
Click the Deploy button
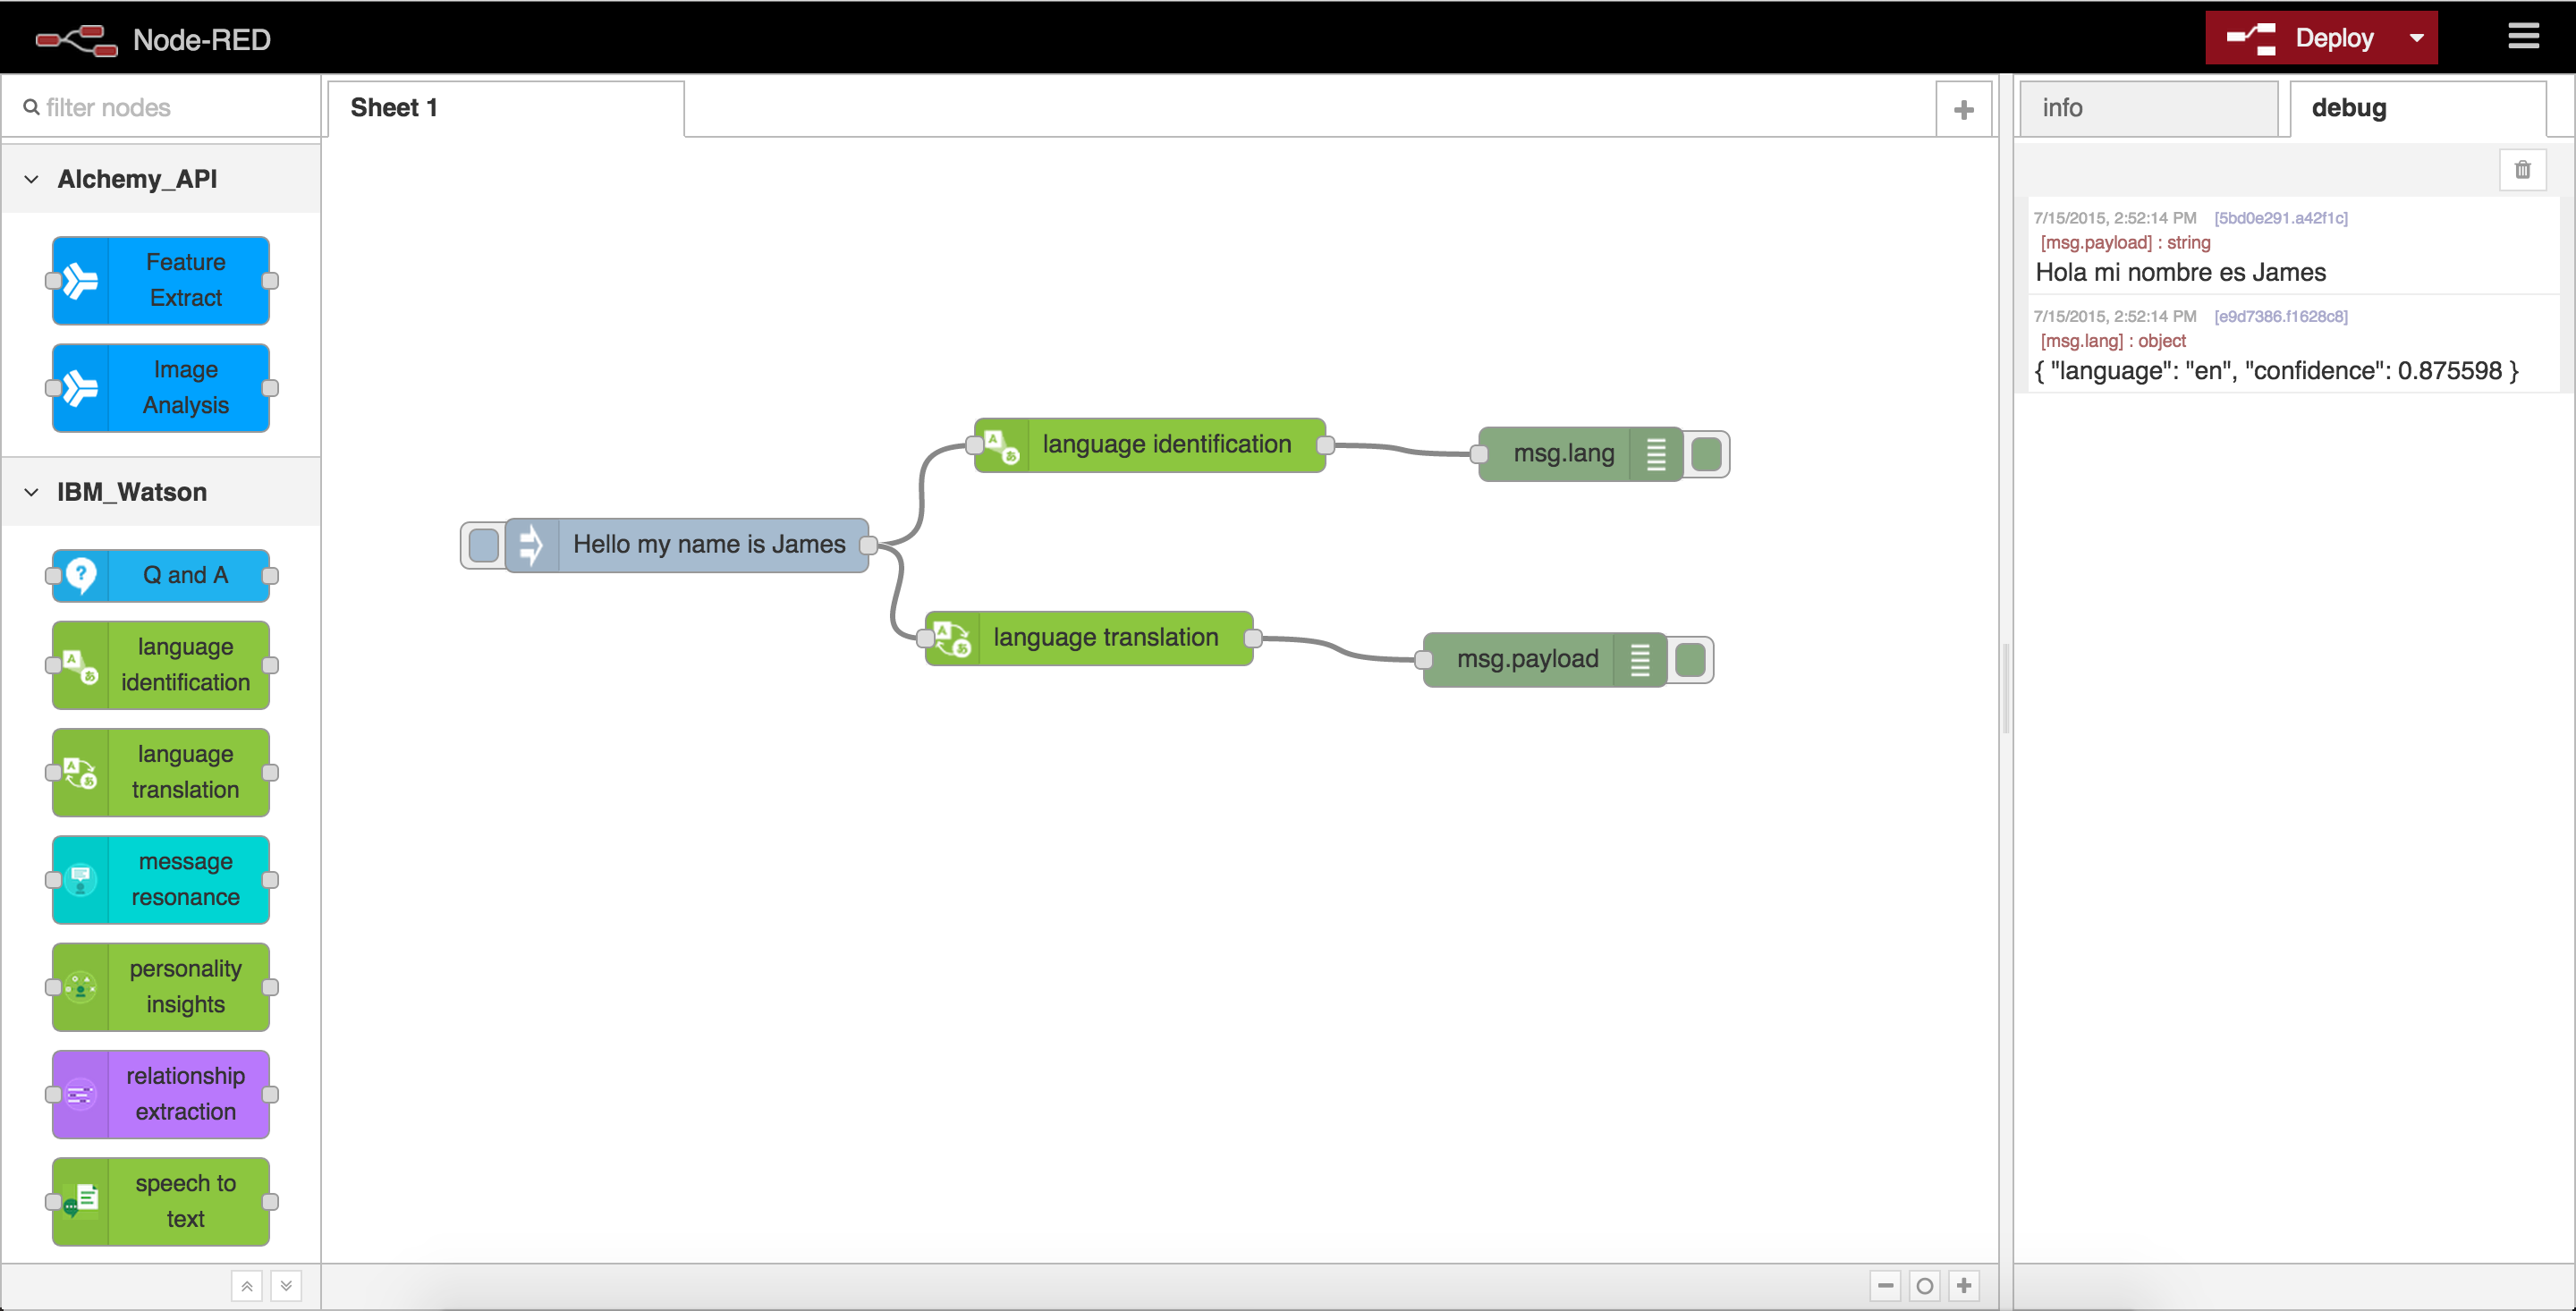click(2300, 38)
